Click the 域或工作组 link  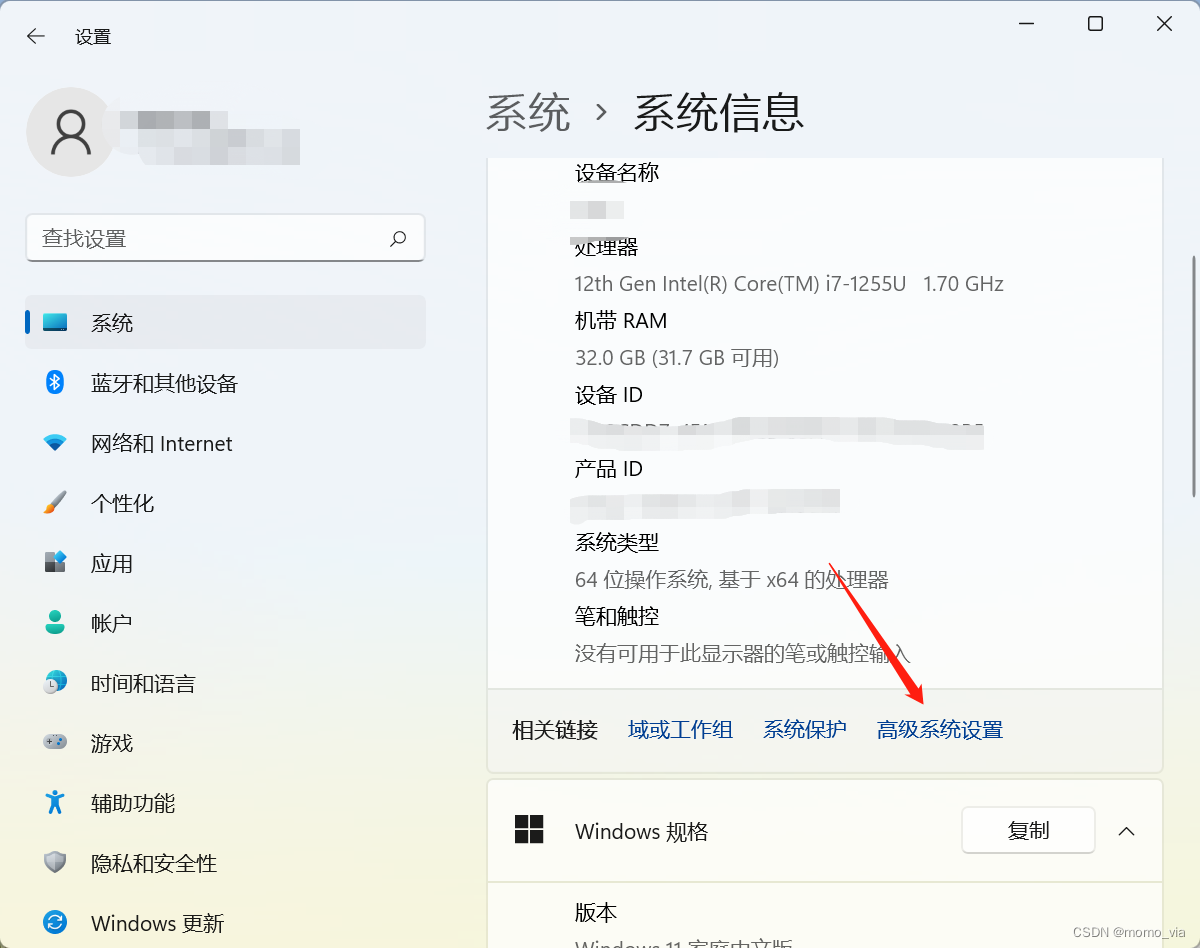click(x=680, y=730)
